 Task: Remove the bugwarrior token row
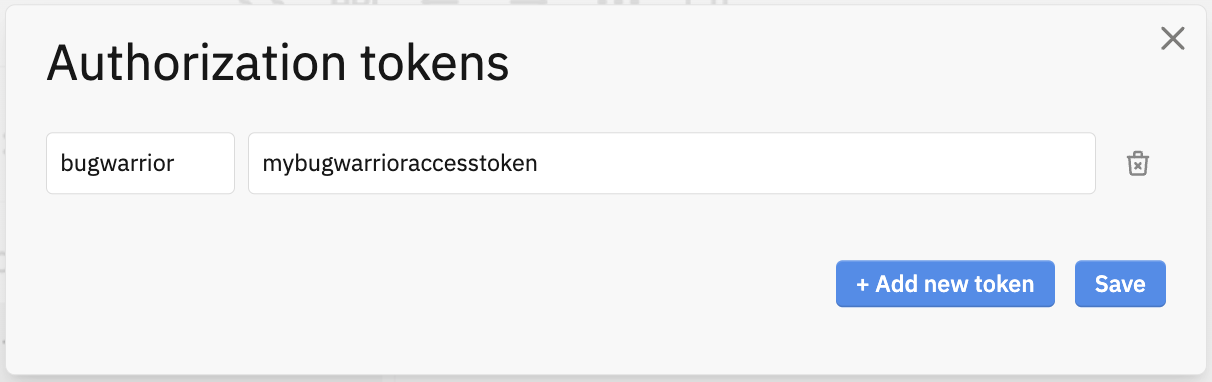pos(1138,164)
